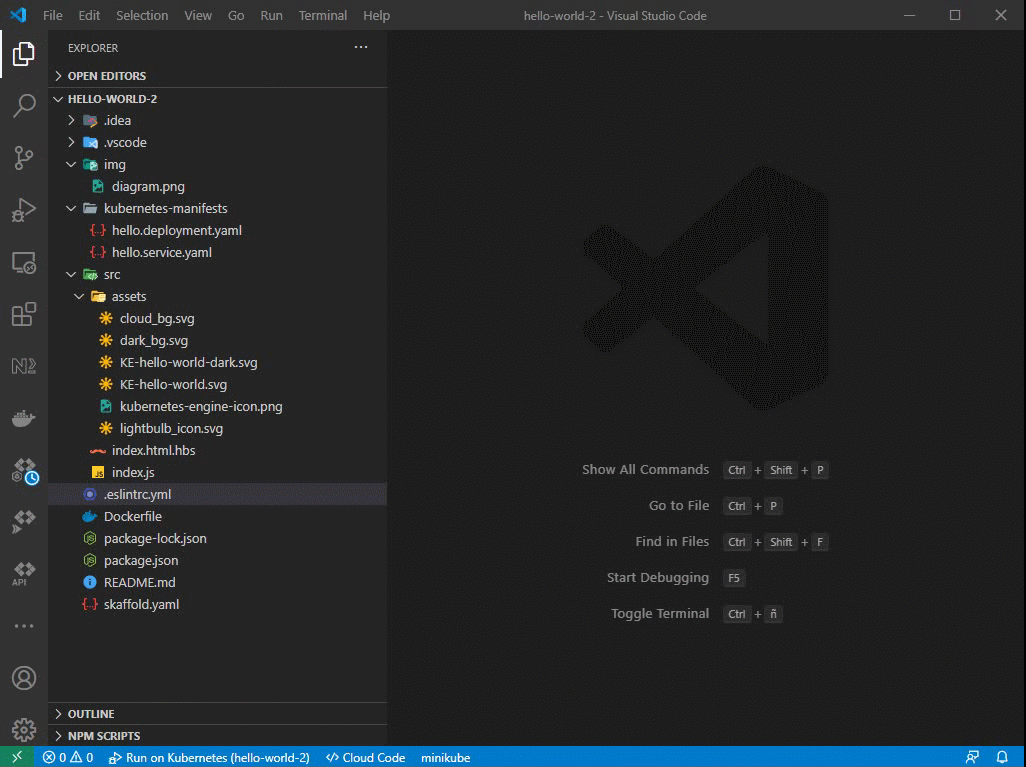Open KE-hello-world.svg file
This screenshot has height=767, width=1026.
(x=217, y=384)
